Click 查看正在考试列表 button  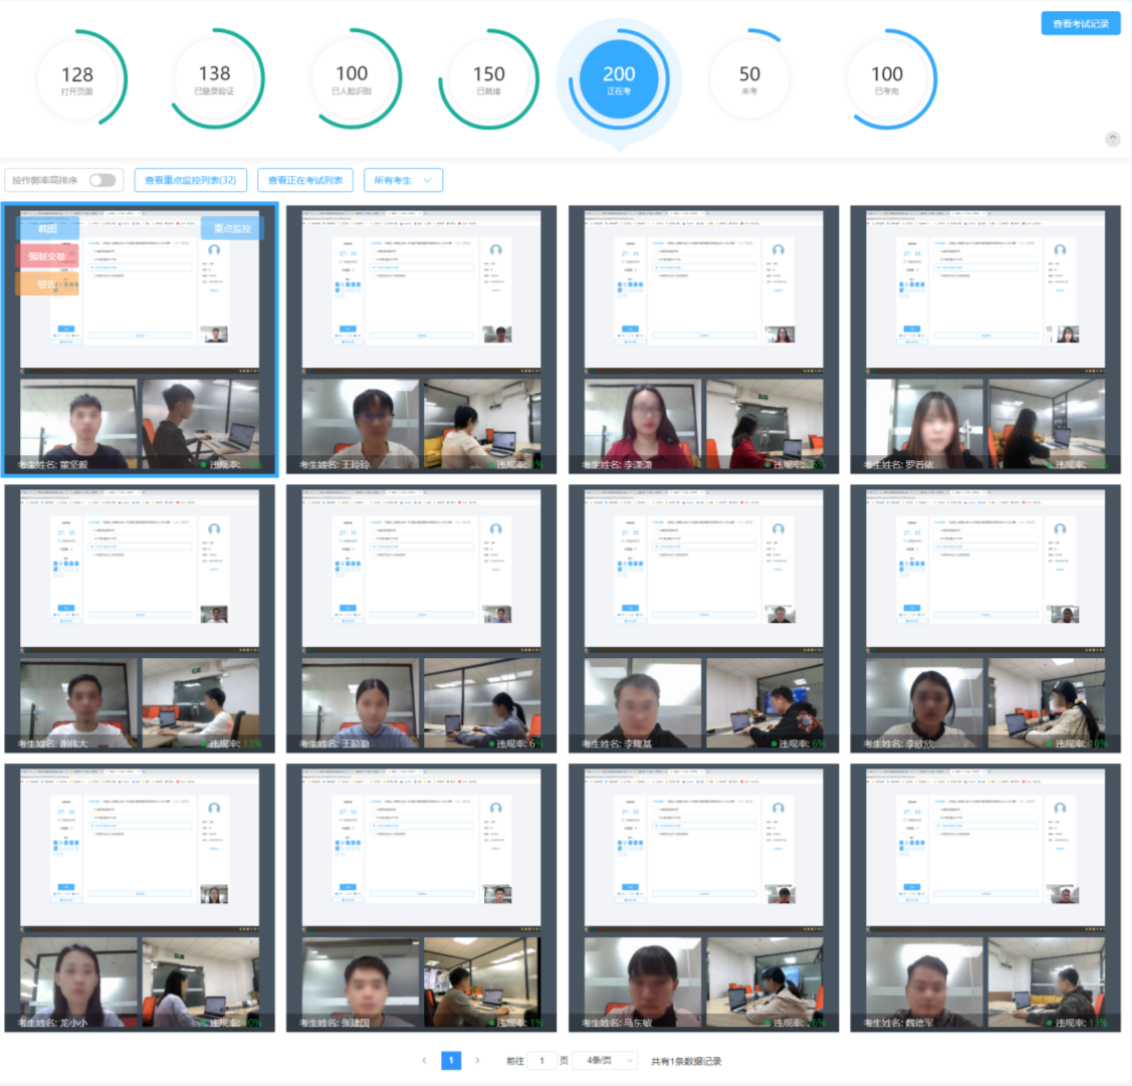[x=305, y=181]
